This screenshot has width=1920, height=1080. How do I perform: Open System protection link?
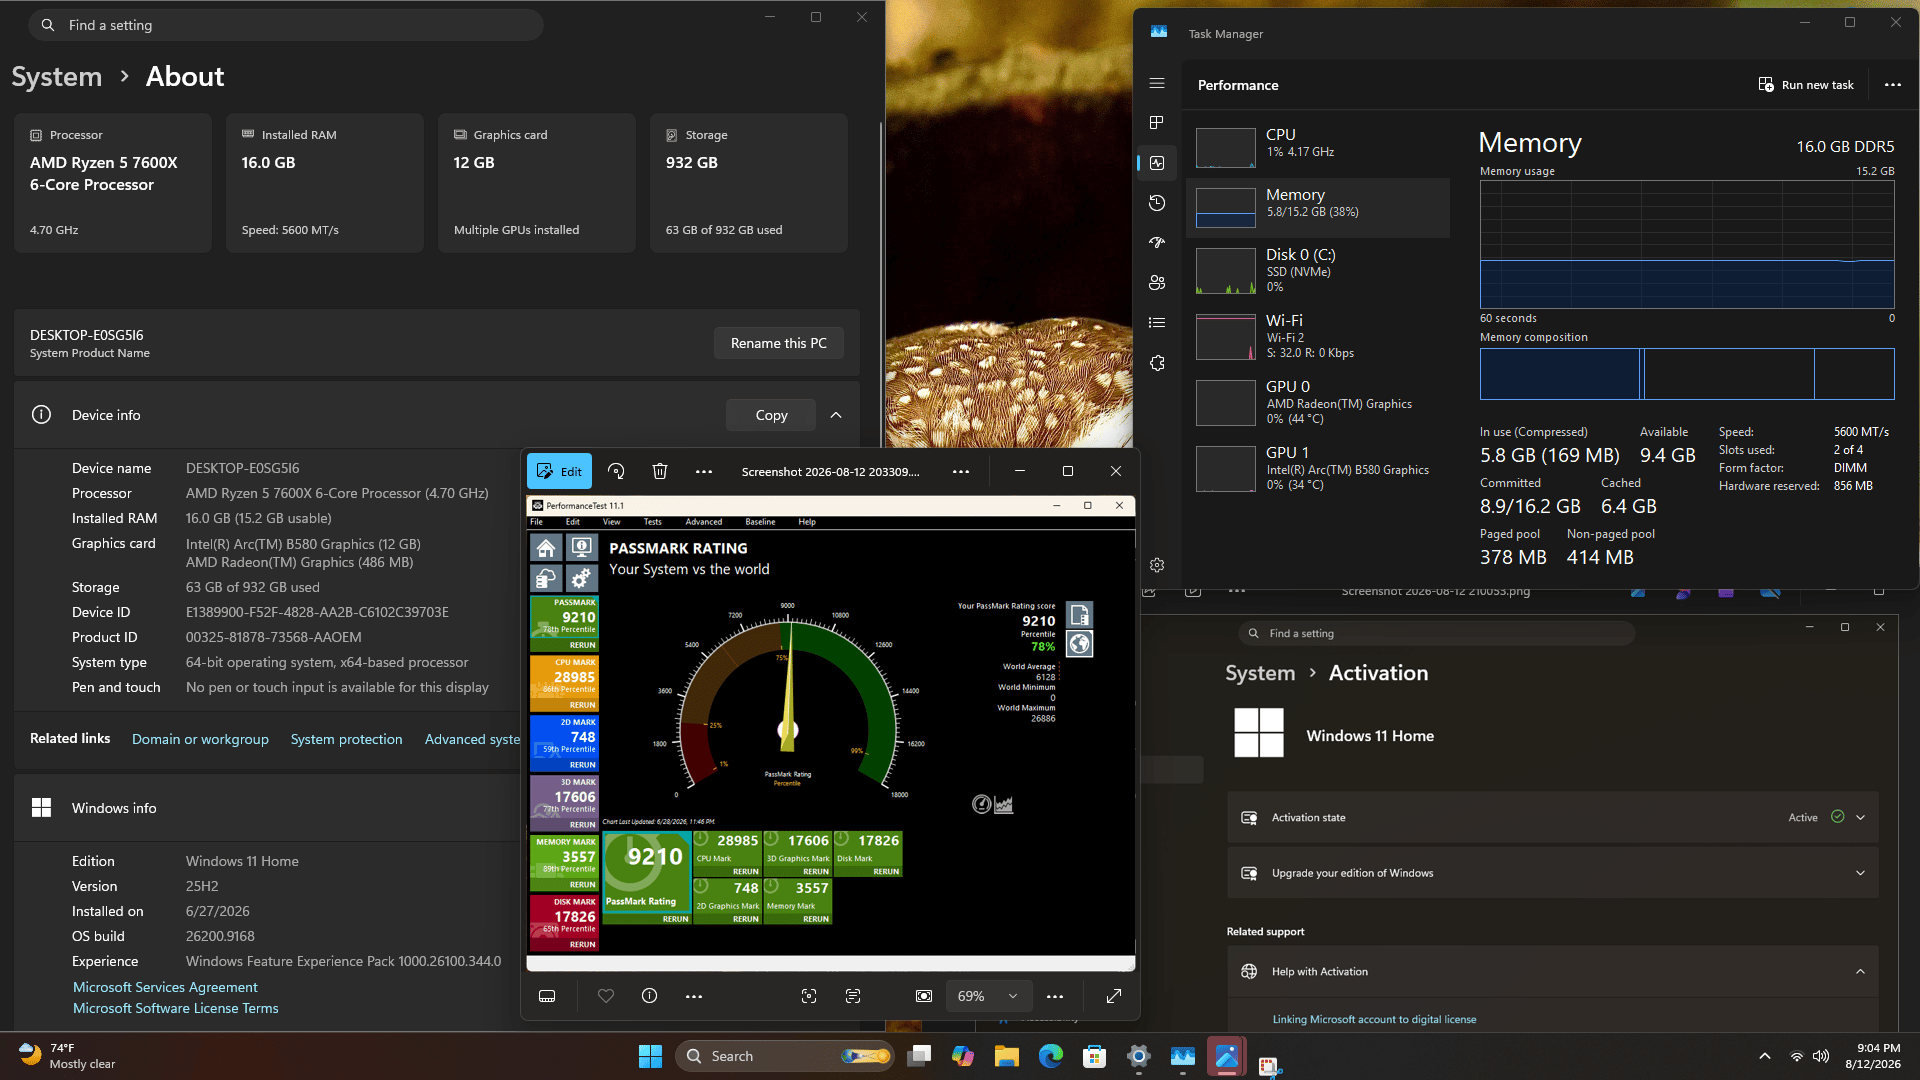(x=346, y=739)
